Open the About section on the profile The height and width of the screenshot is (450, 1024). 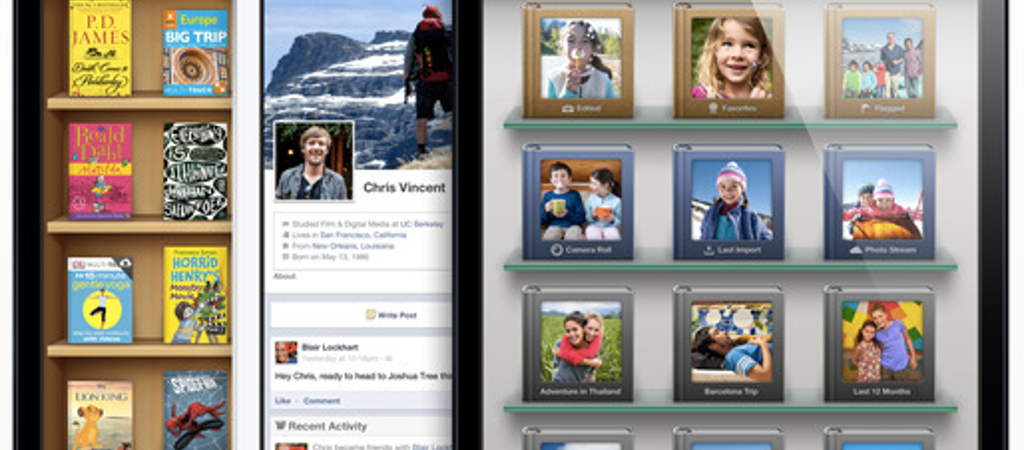(x=284, y=276)
